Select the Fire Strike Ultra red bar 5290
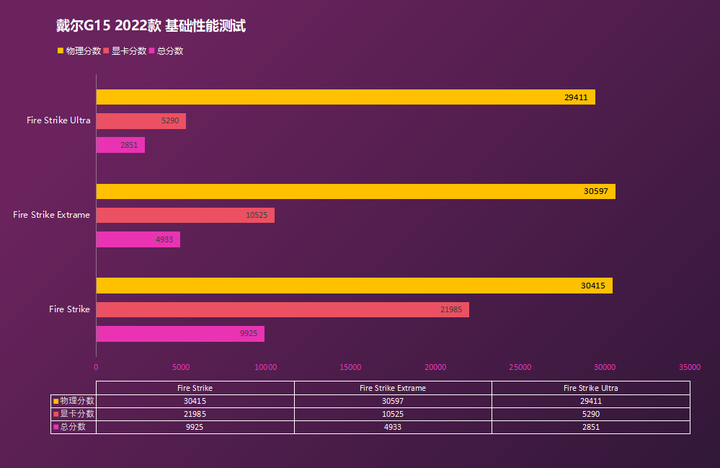 pyautogui.click(x=141, y=121)
